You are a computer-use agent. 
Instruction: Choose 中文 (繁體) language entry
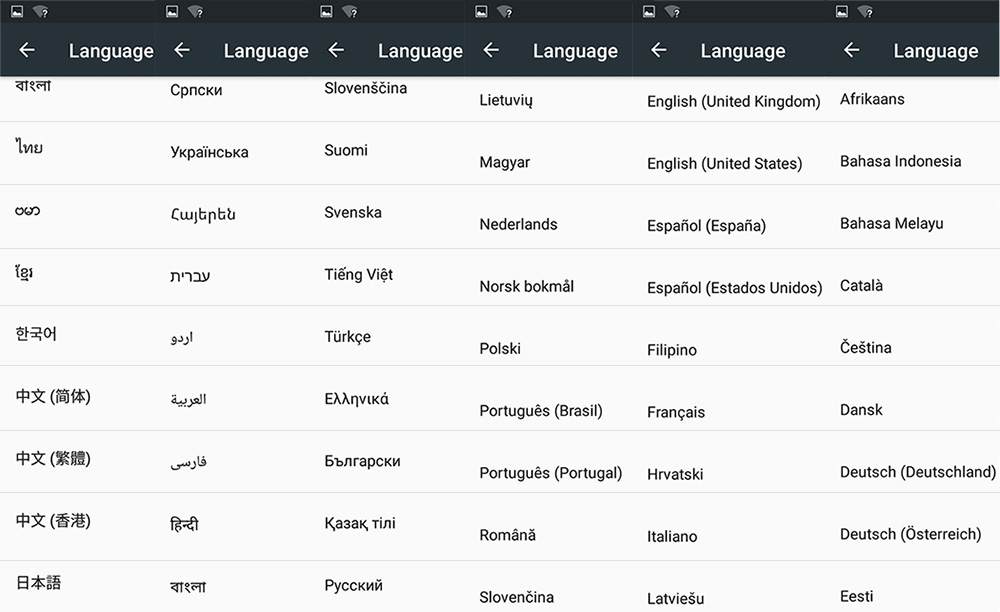[x=53, y=459]
